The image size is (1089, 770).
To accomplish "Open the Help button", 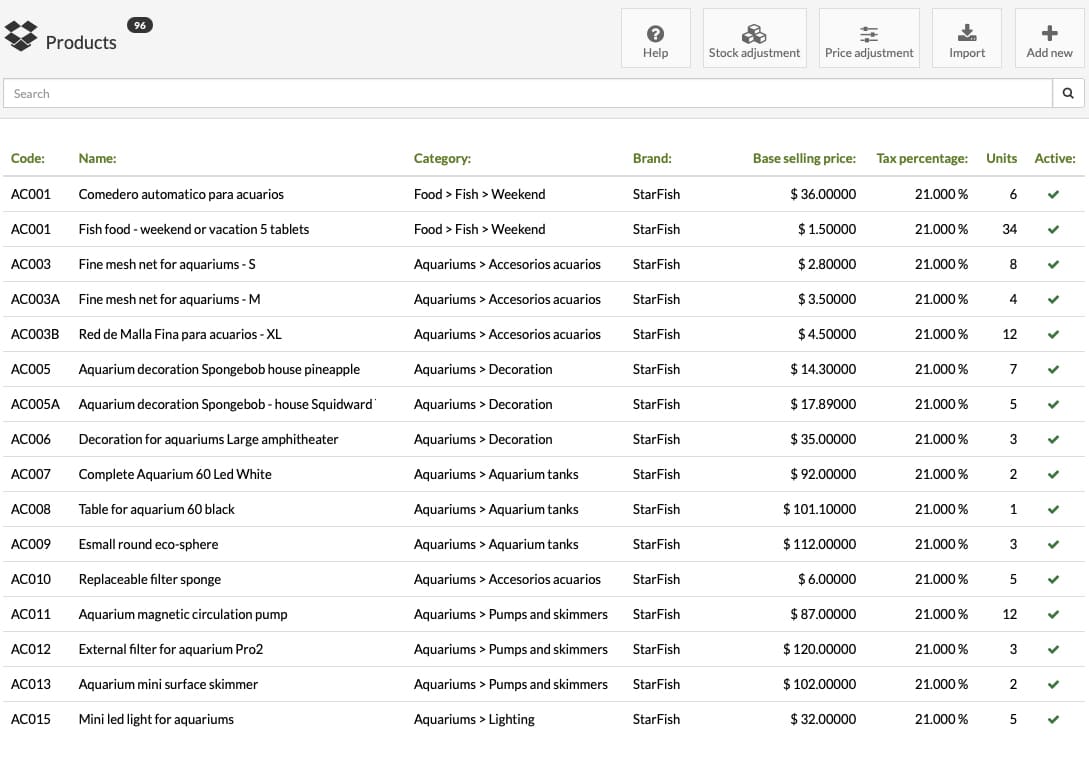I will point(655,38).
